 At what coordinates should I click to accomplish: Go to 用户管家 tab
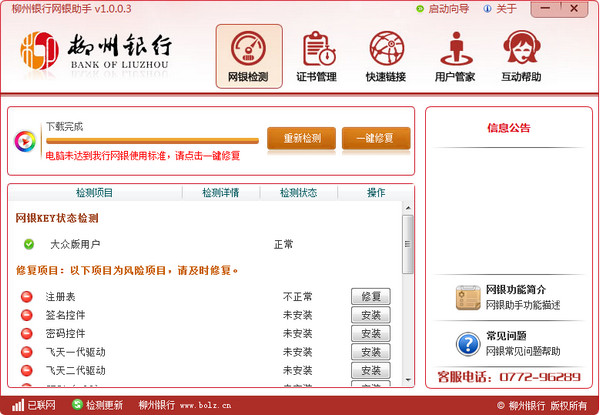pos(455,56)
